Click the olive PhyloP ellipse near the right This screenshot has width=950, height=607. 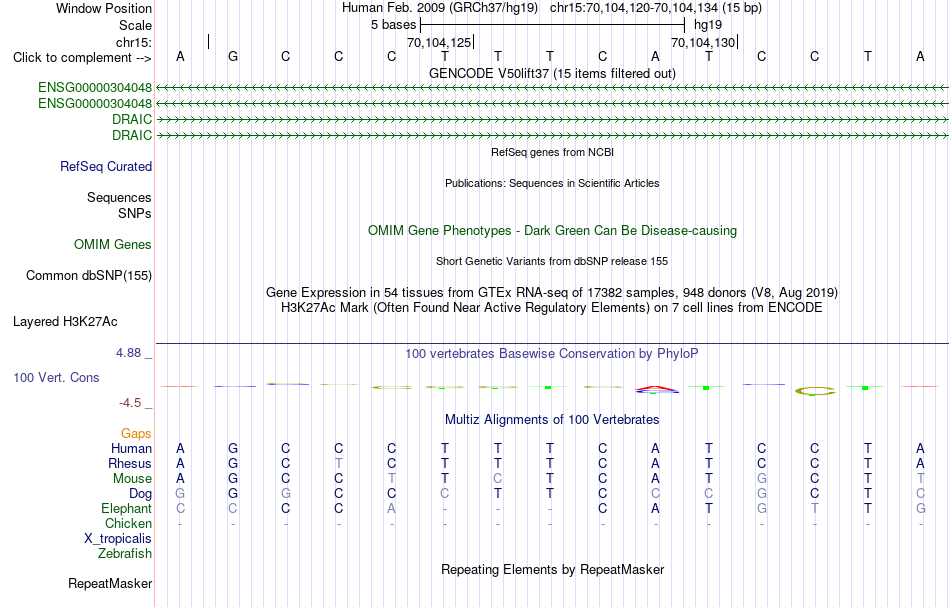click(x=815, y=391)
